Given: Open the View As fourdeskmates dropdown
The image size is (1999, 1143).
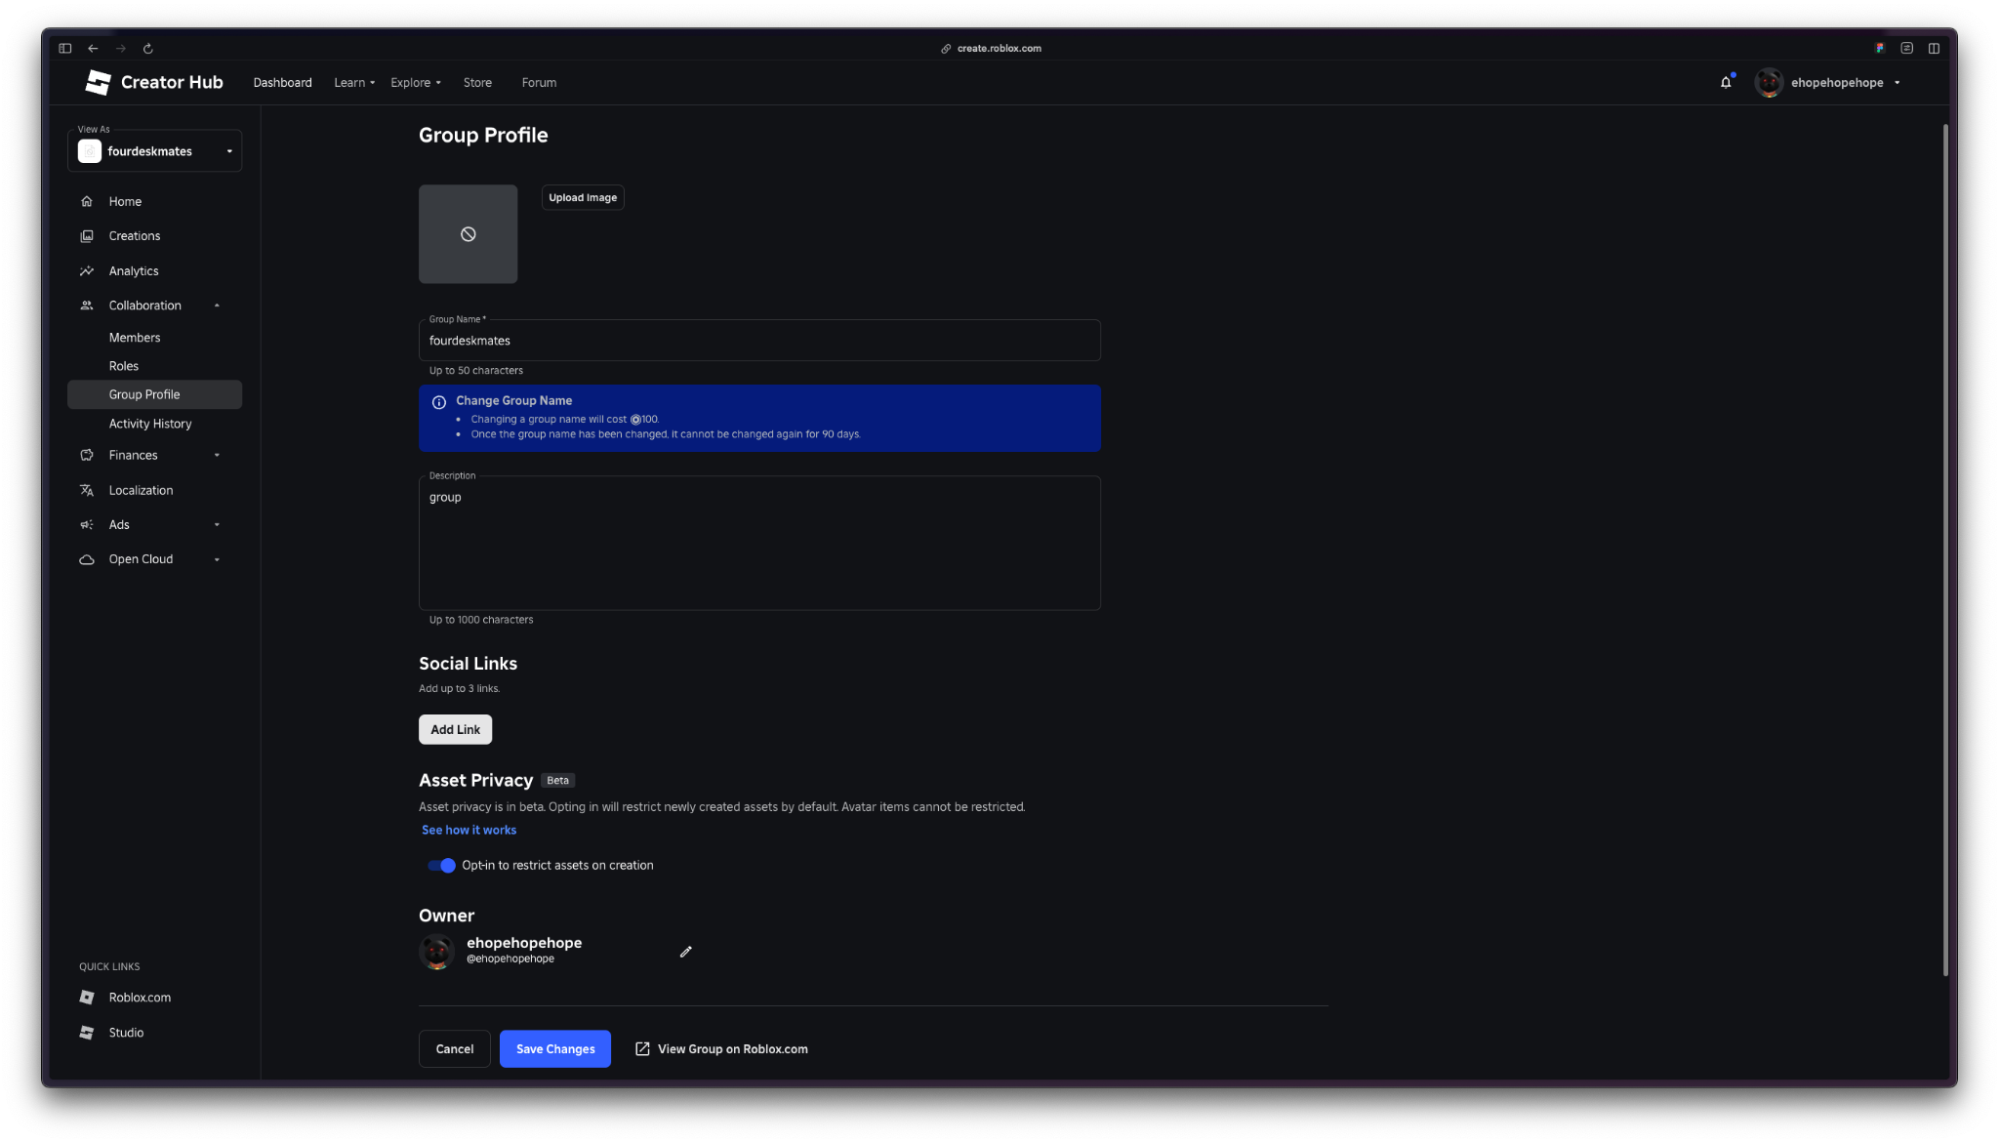Looking at the screenshot, I should click(x=155, y=151).
